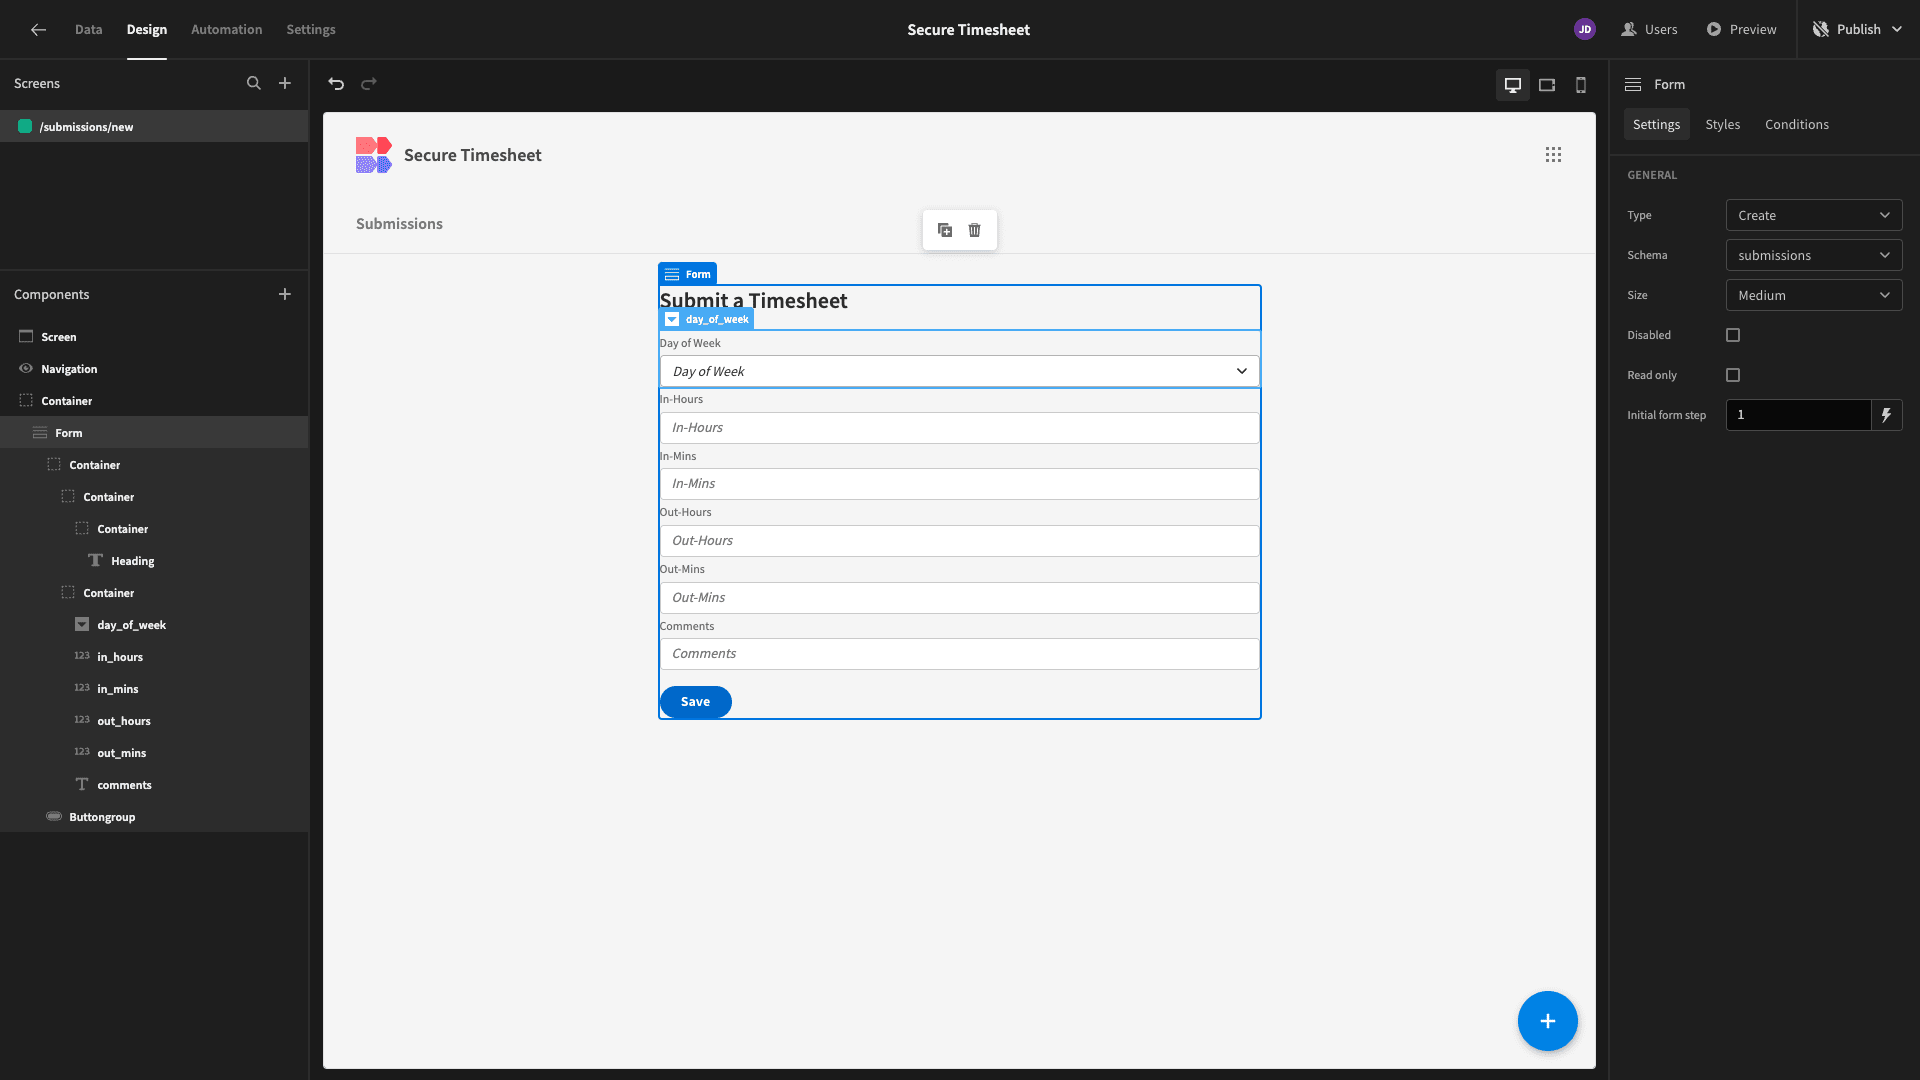Switch to the Conditions tab
Screen dimensions: 1920x1080
pos(1797,125)
